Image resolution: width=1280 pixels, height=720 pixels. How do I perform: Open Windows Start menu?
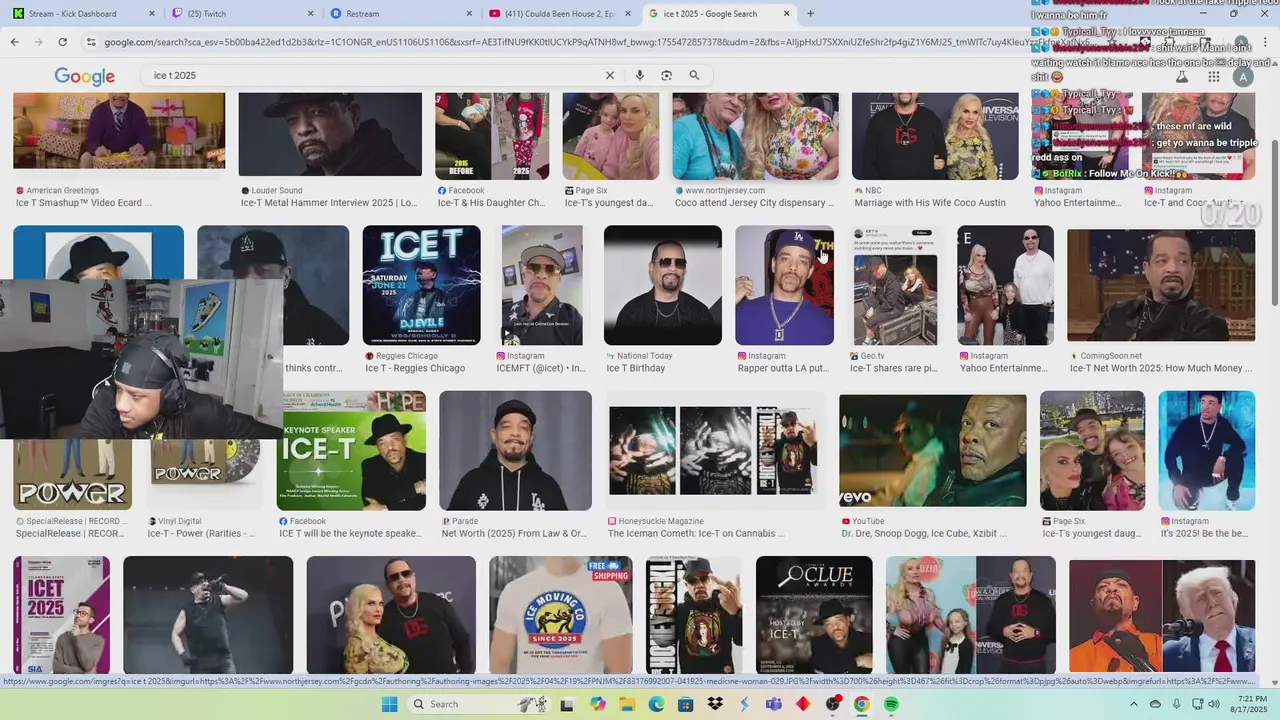point(390,704)
